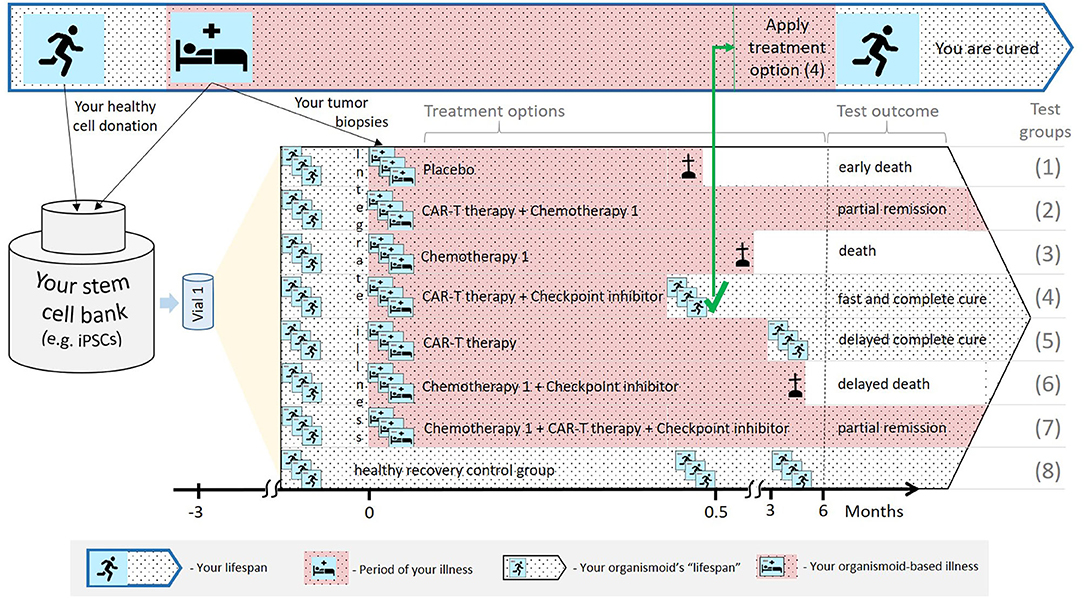Select "CAR-T therapy + Chemotherapy 1" treatment option

tap(530, 210)
